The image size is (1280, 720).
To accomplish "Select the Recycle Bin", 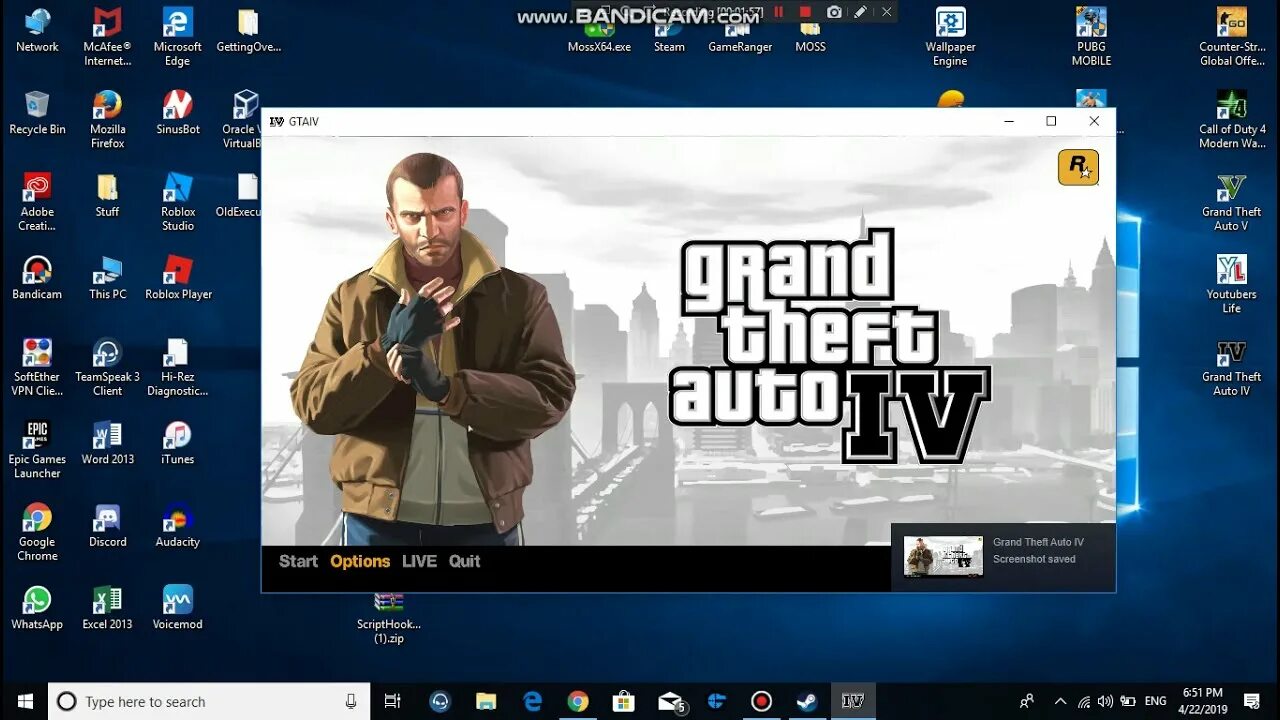I will click(x=37, y=113).
